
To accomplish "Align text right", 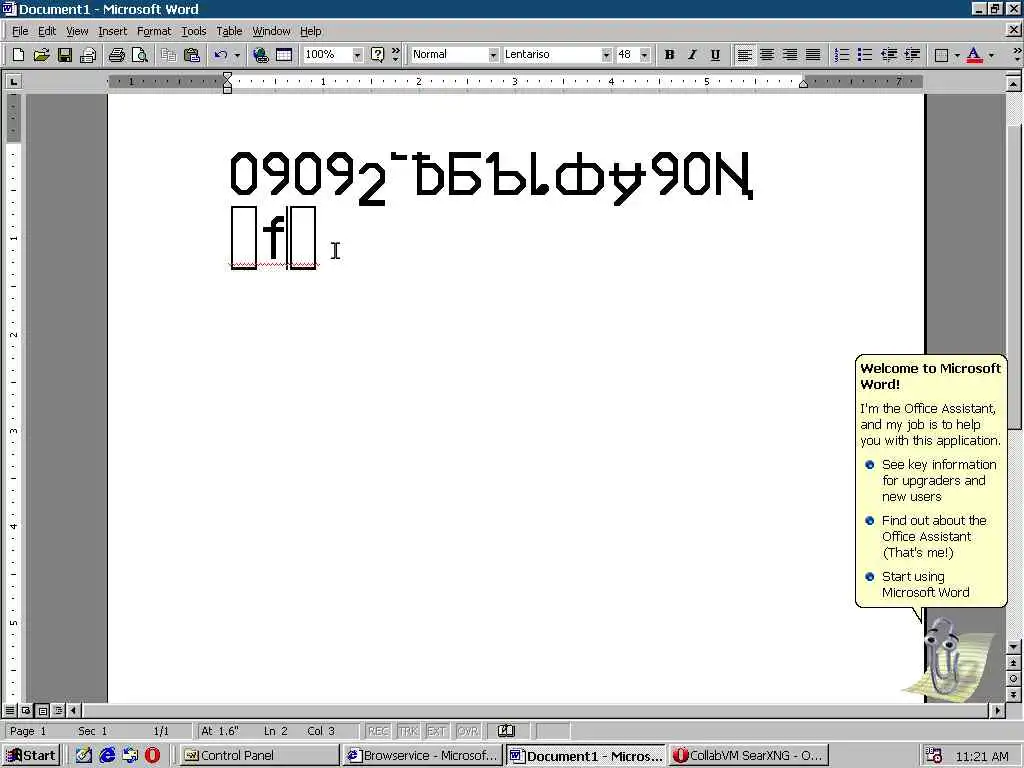I will pyautogui.click(x=790, y=55).
